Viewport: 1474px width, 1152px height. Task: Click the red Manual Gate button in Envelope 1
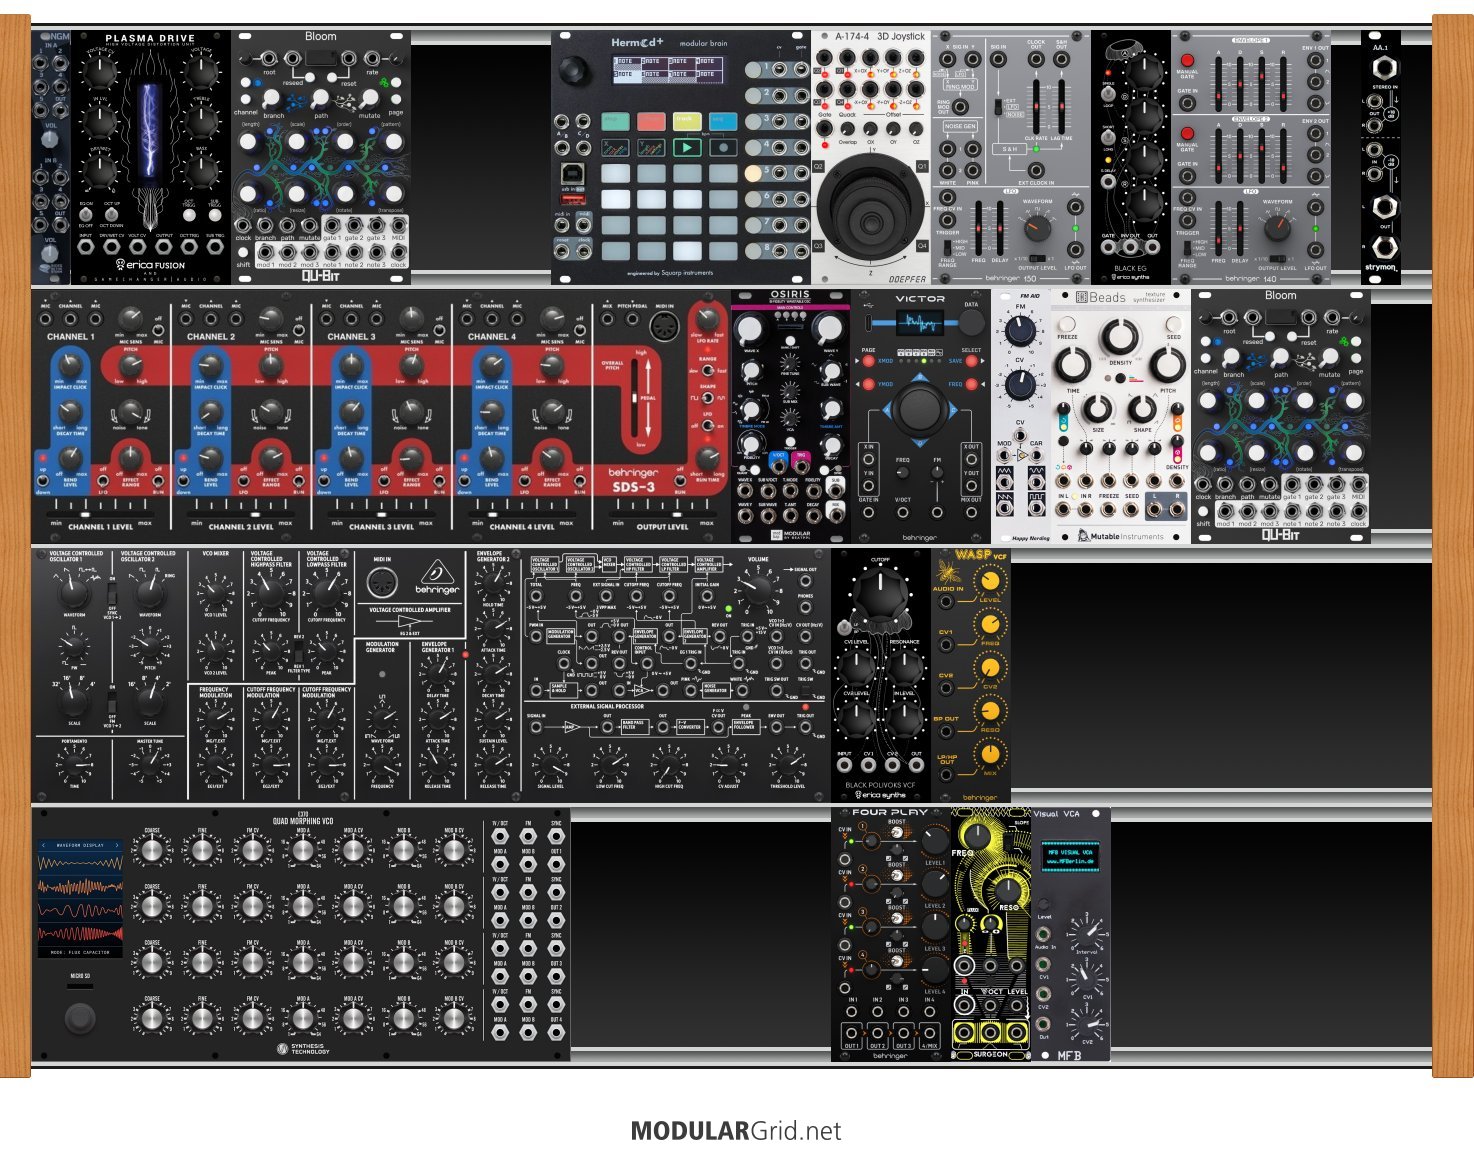point(1187,61)
